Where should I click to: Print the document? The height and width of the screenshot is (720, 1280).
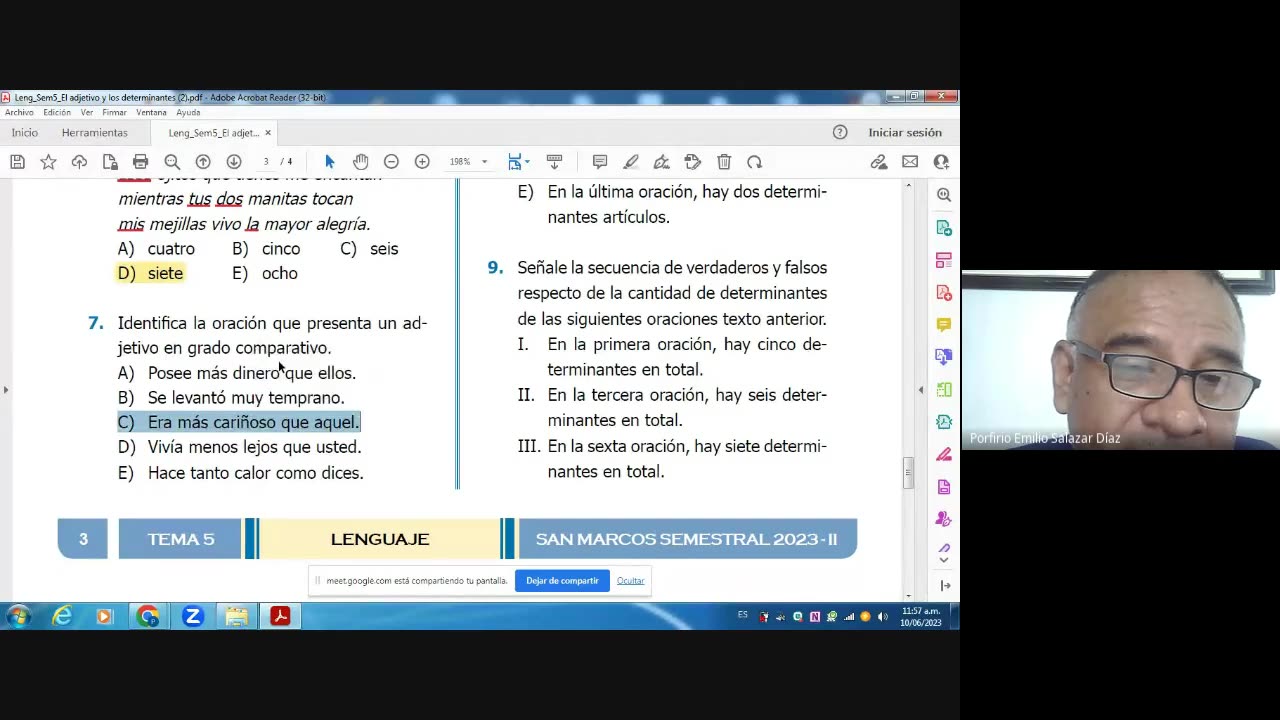141,162
